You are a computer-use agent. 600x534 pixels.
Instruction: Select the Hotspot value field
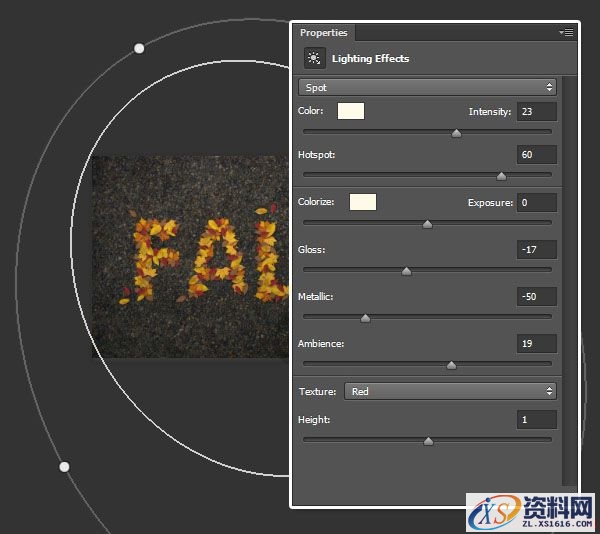pos(537,155)
